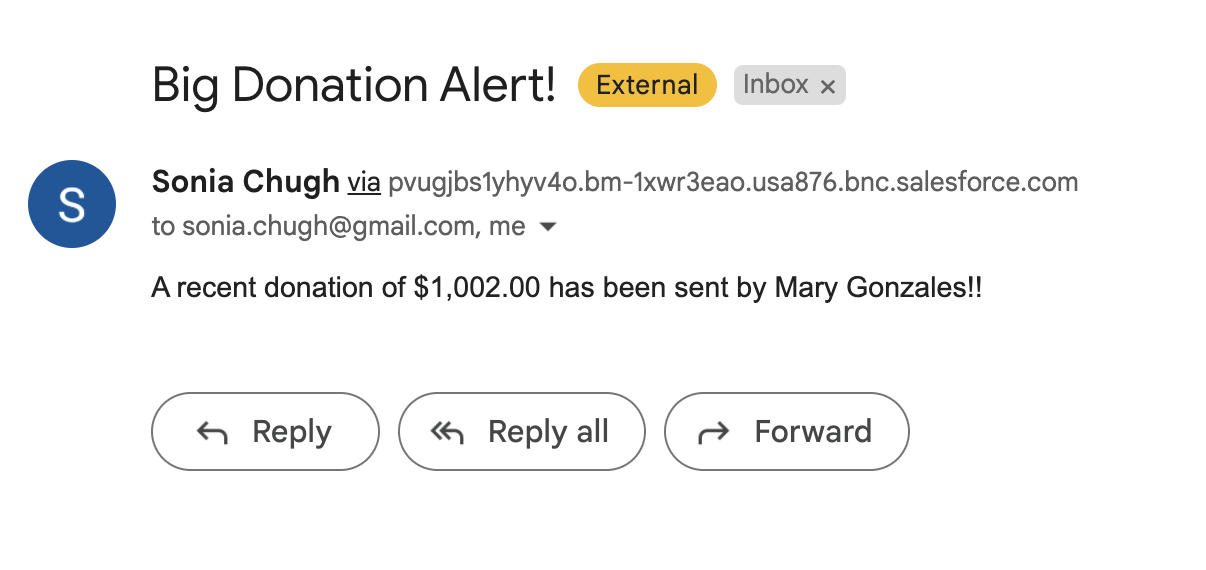Click the "me" recipient in the to line
The image size is (1206, 570).
coord(507,227)
